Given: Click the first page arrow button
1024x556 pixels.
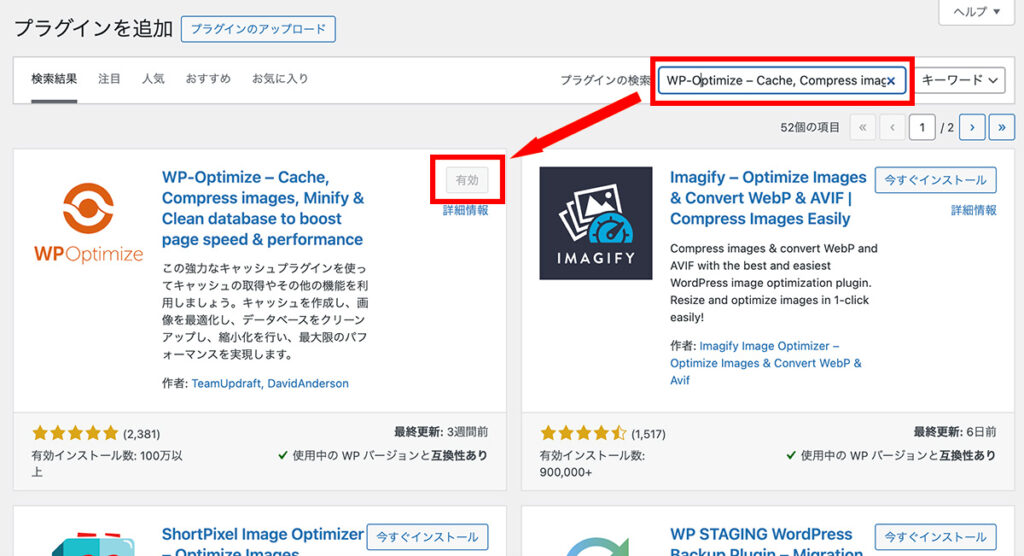Looking at the screenshot, I should click(x=862, y=127).
